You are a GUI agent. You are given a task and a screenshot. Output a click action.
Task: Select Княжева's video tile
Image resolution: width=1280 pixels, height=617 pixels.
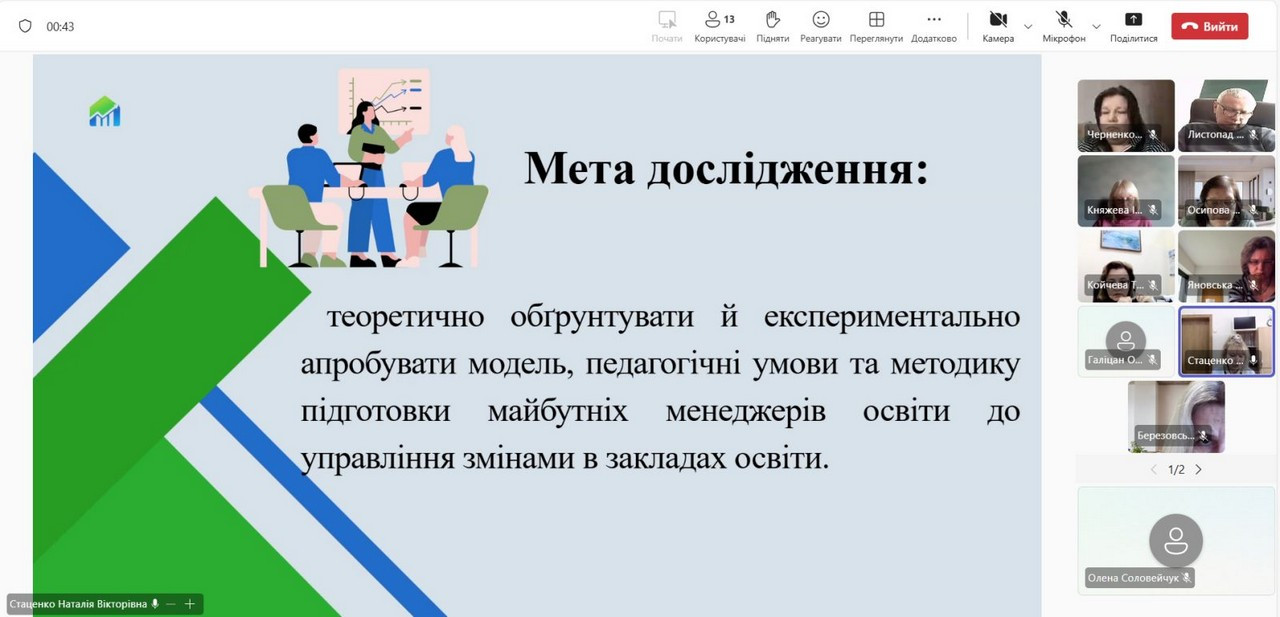pos(1126,191)
